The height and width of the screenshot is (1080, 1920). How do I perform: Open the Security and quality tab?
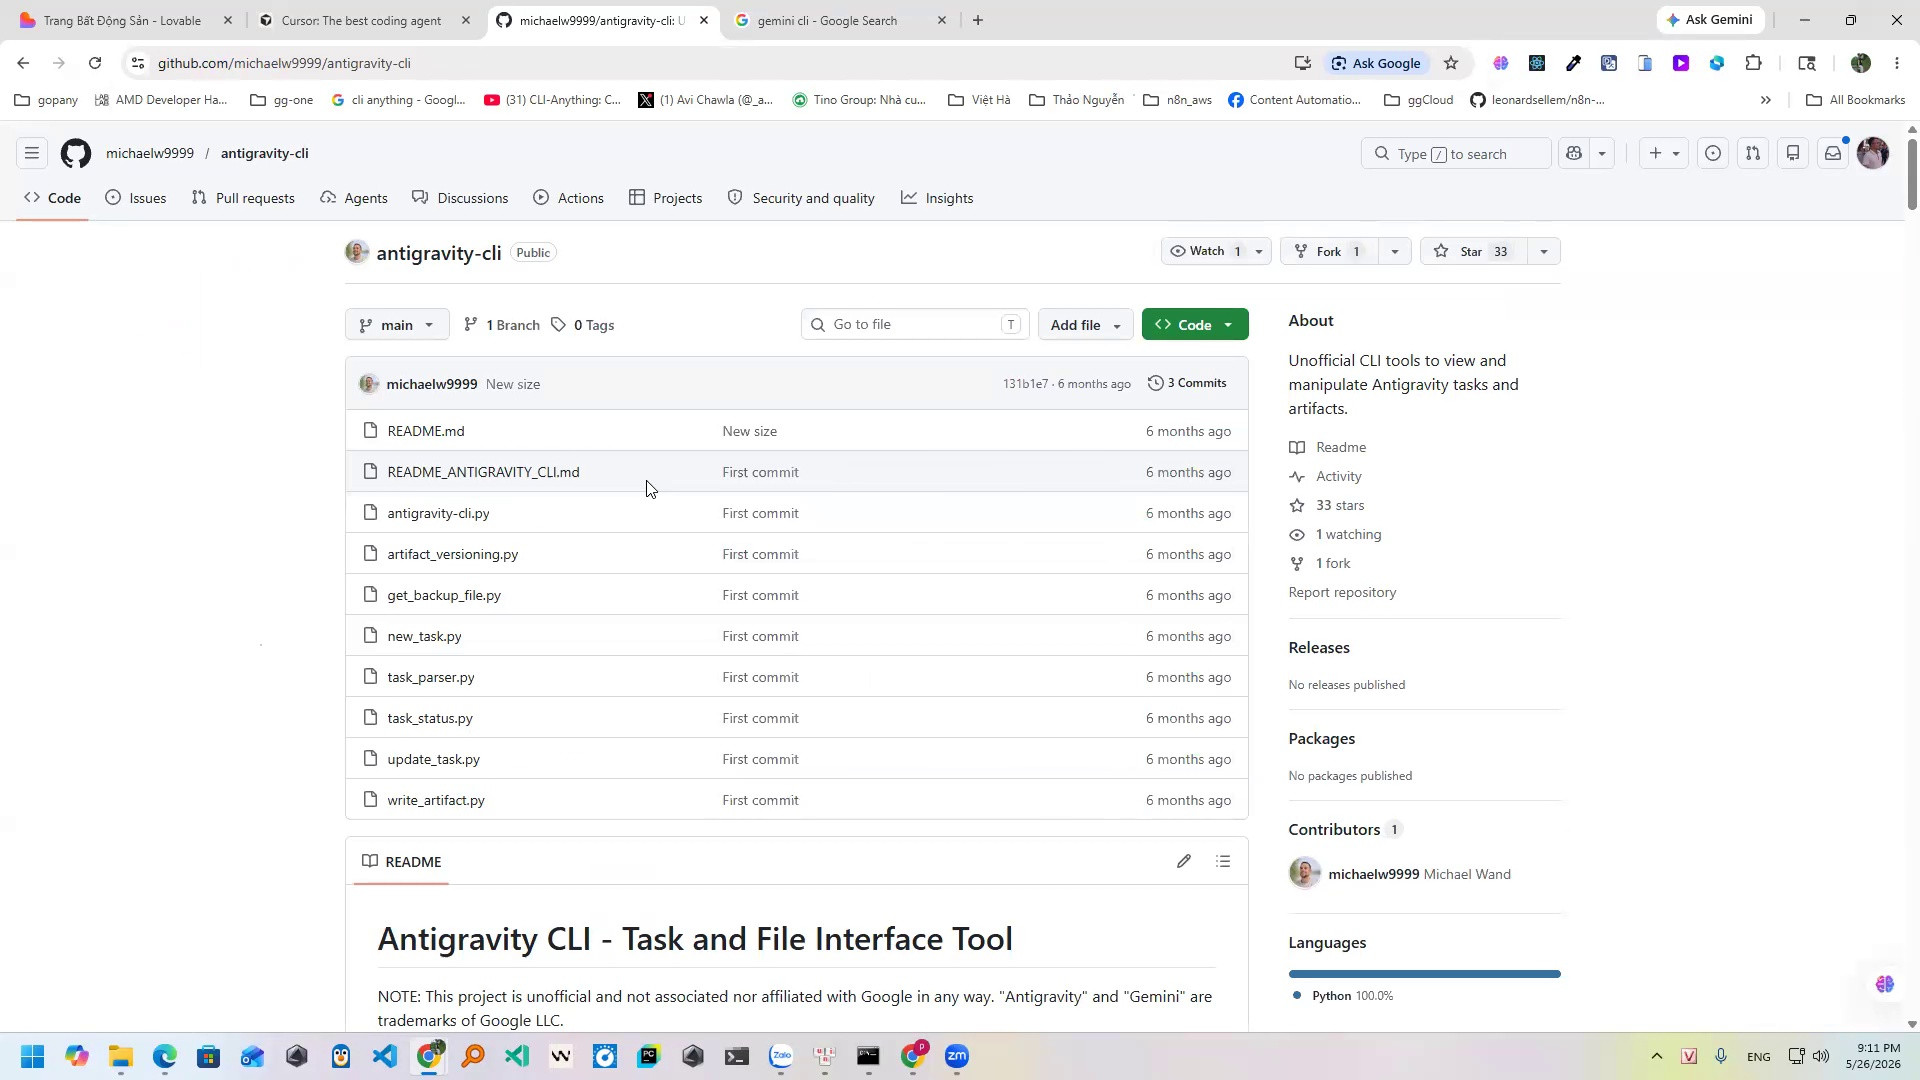801,198
